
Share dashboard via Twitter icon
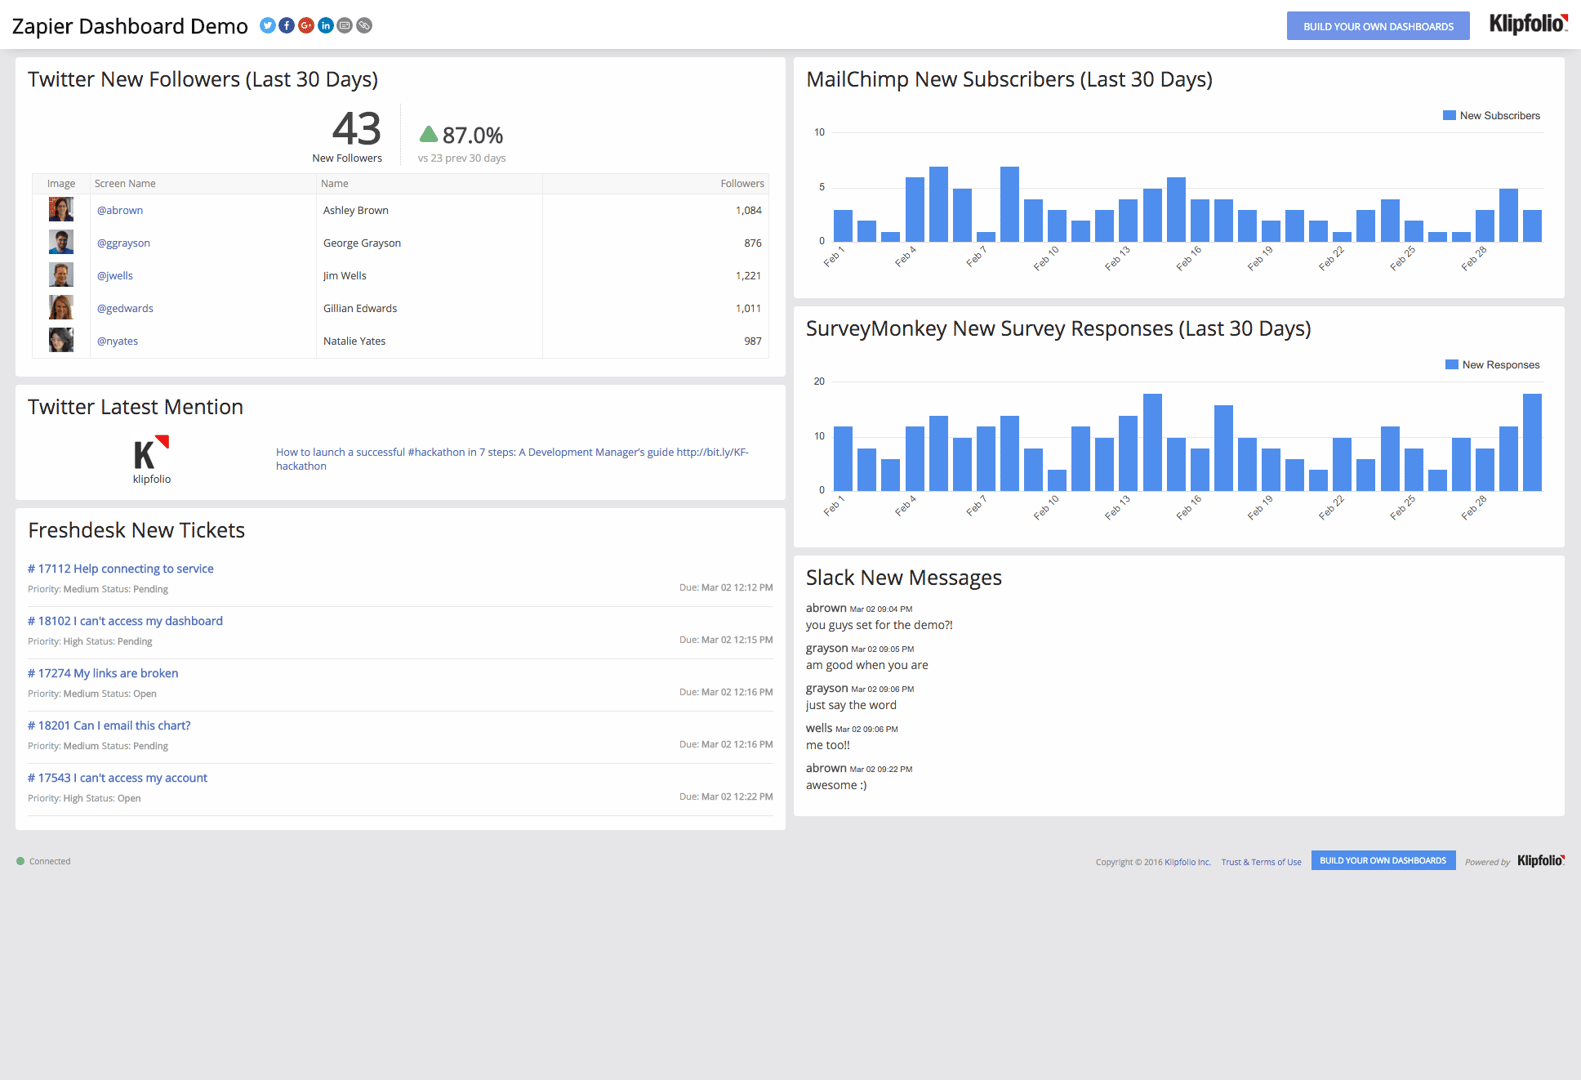click(267, 25)
